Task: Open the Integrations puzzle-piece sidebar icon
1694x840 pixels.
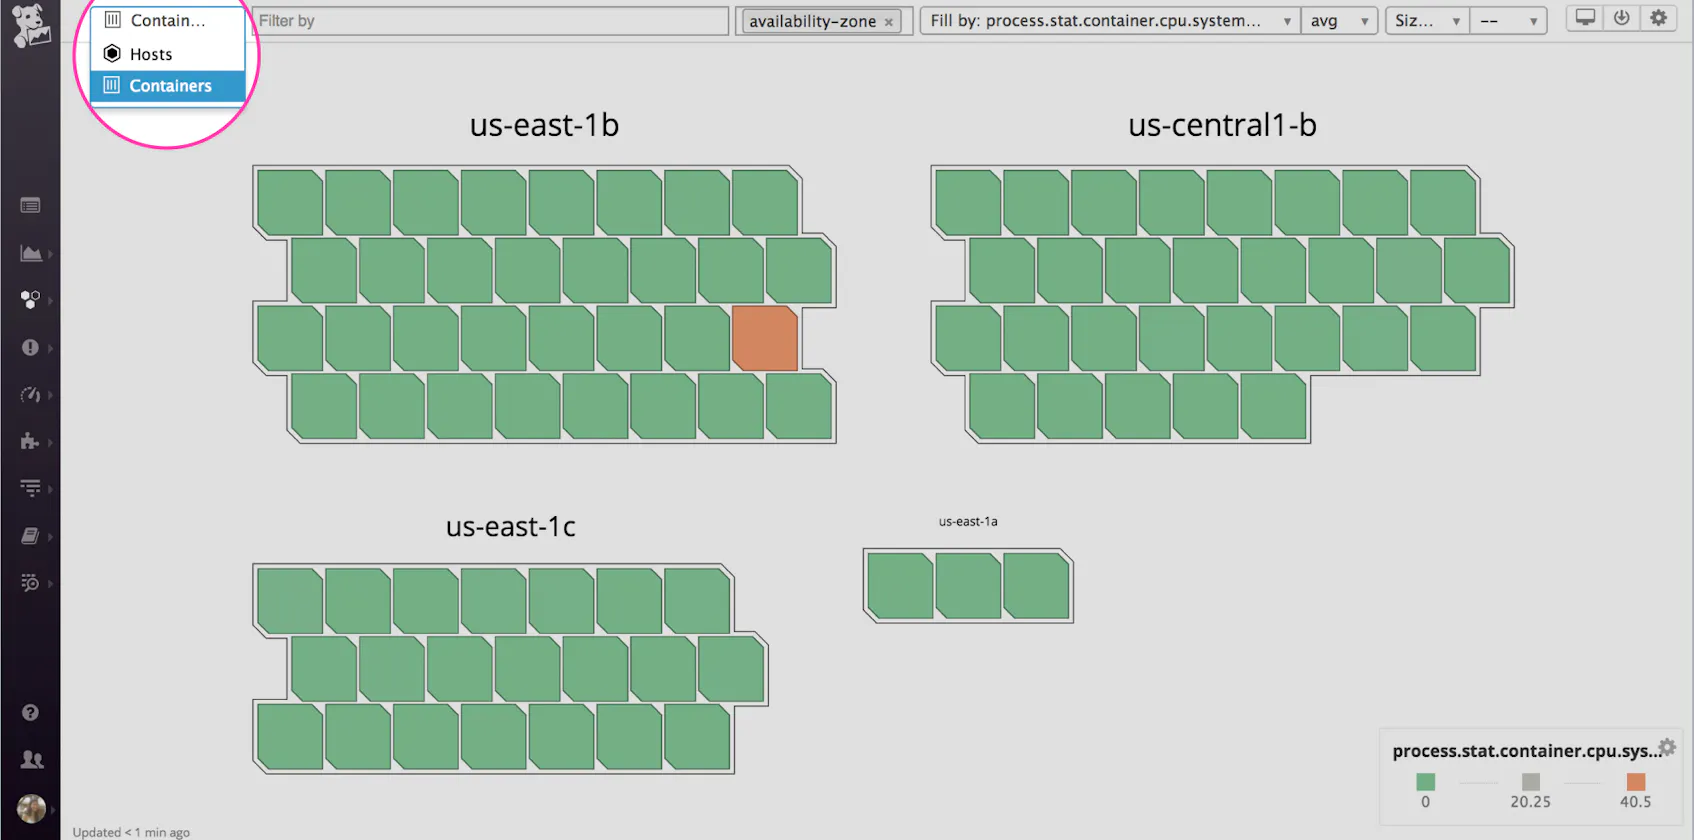Action: [30, 441]
